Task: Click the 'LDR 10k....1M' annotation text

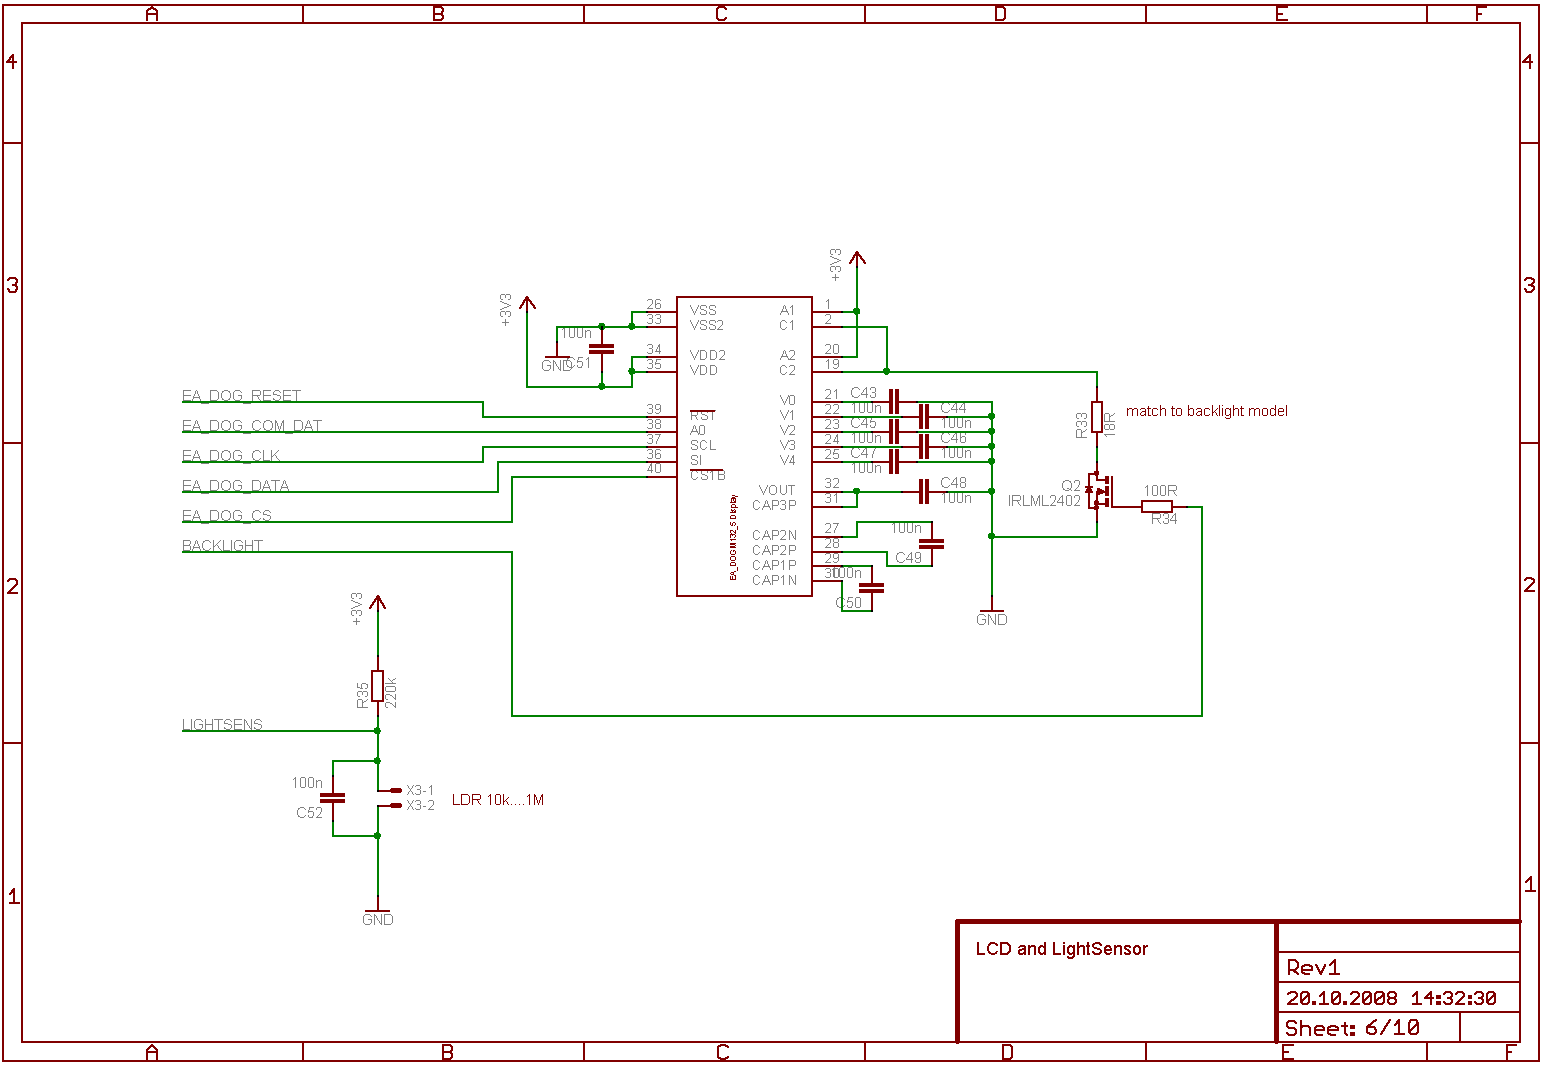Action: click(498, 800)
